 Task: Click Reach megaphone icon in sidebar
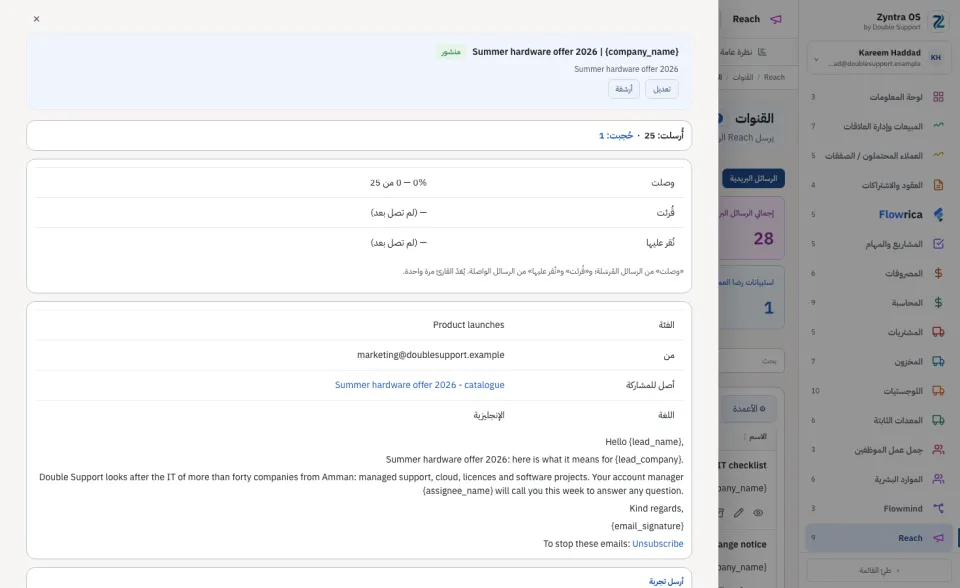[x=938, y=538]
